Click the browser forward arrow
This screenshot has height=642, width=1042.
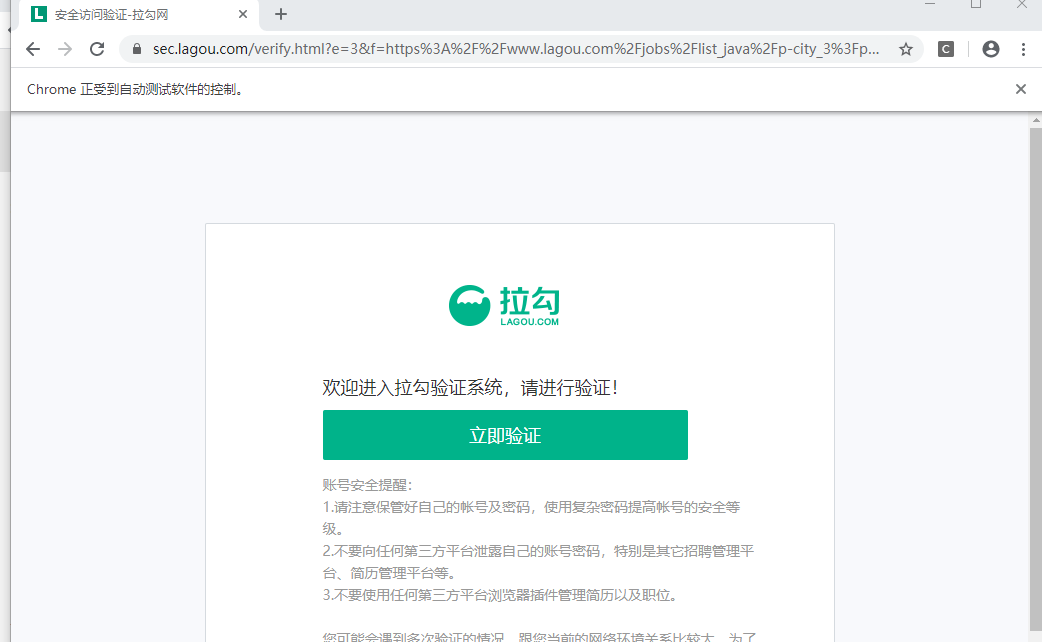coord(64,49)
